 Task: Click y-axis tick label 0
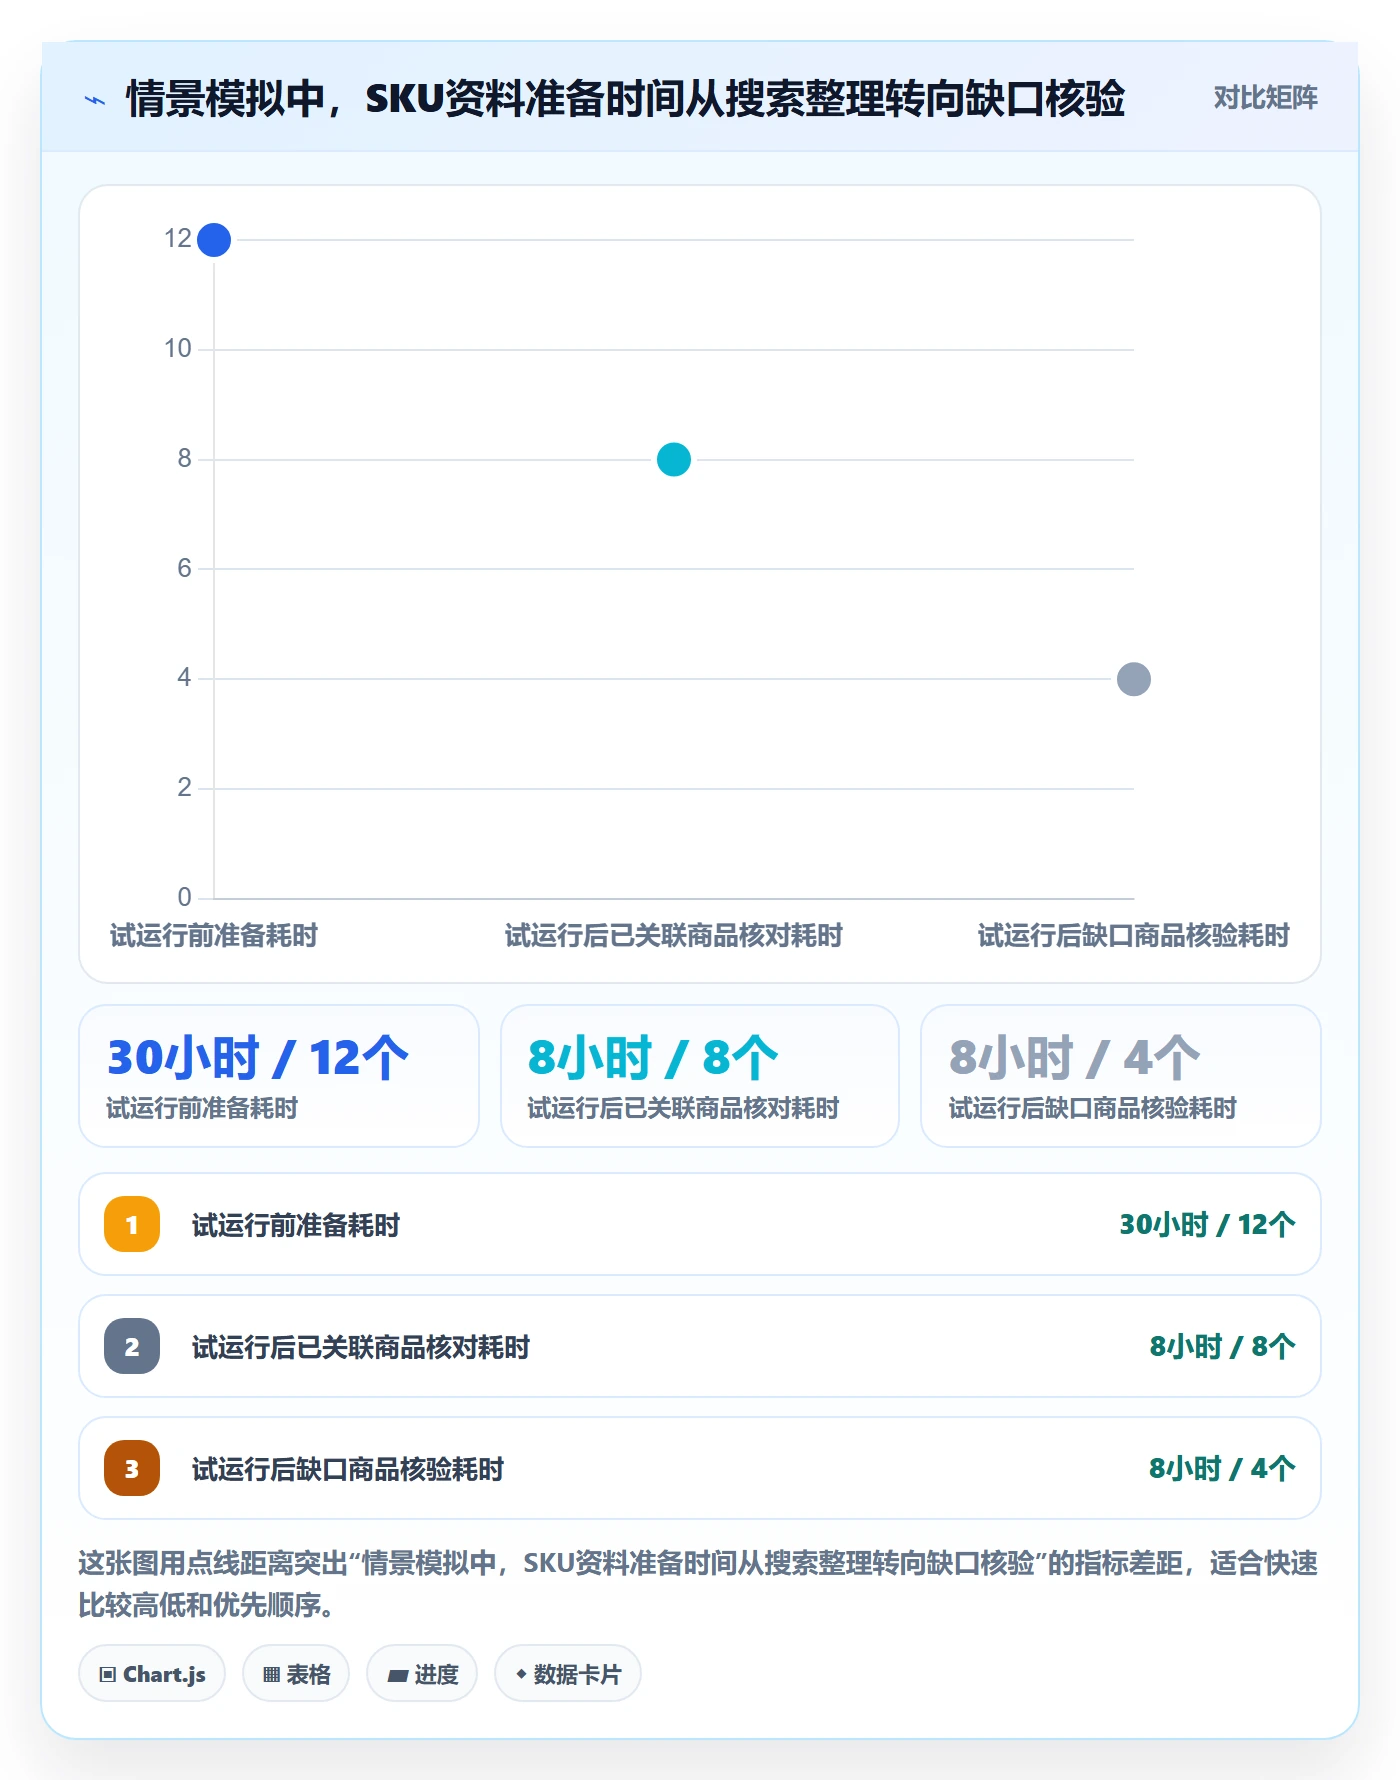pyautogui.click(x=184, y=897)
